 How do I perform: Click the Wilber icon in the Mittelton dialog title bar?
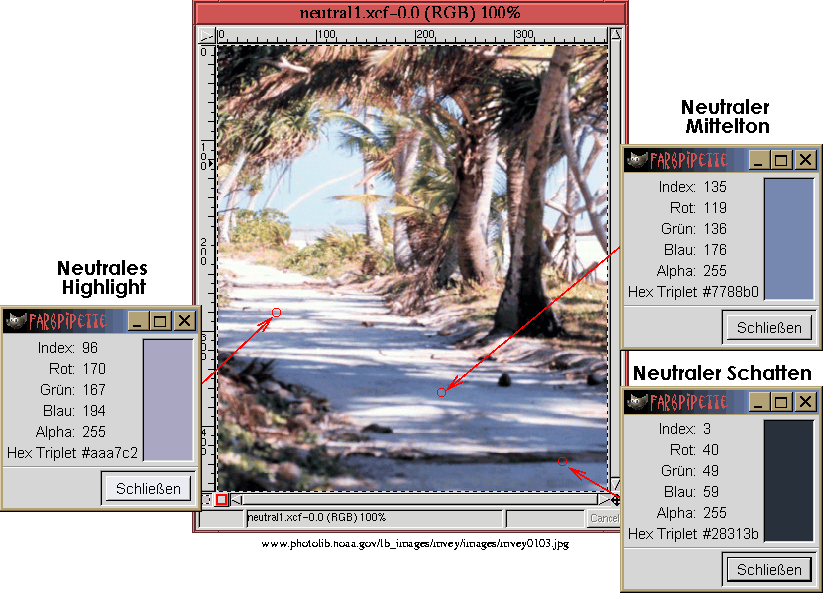click(x=636, y=160)
